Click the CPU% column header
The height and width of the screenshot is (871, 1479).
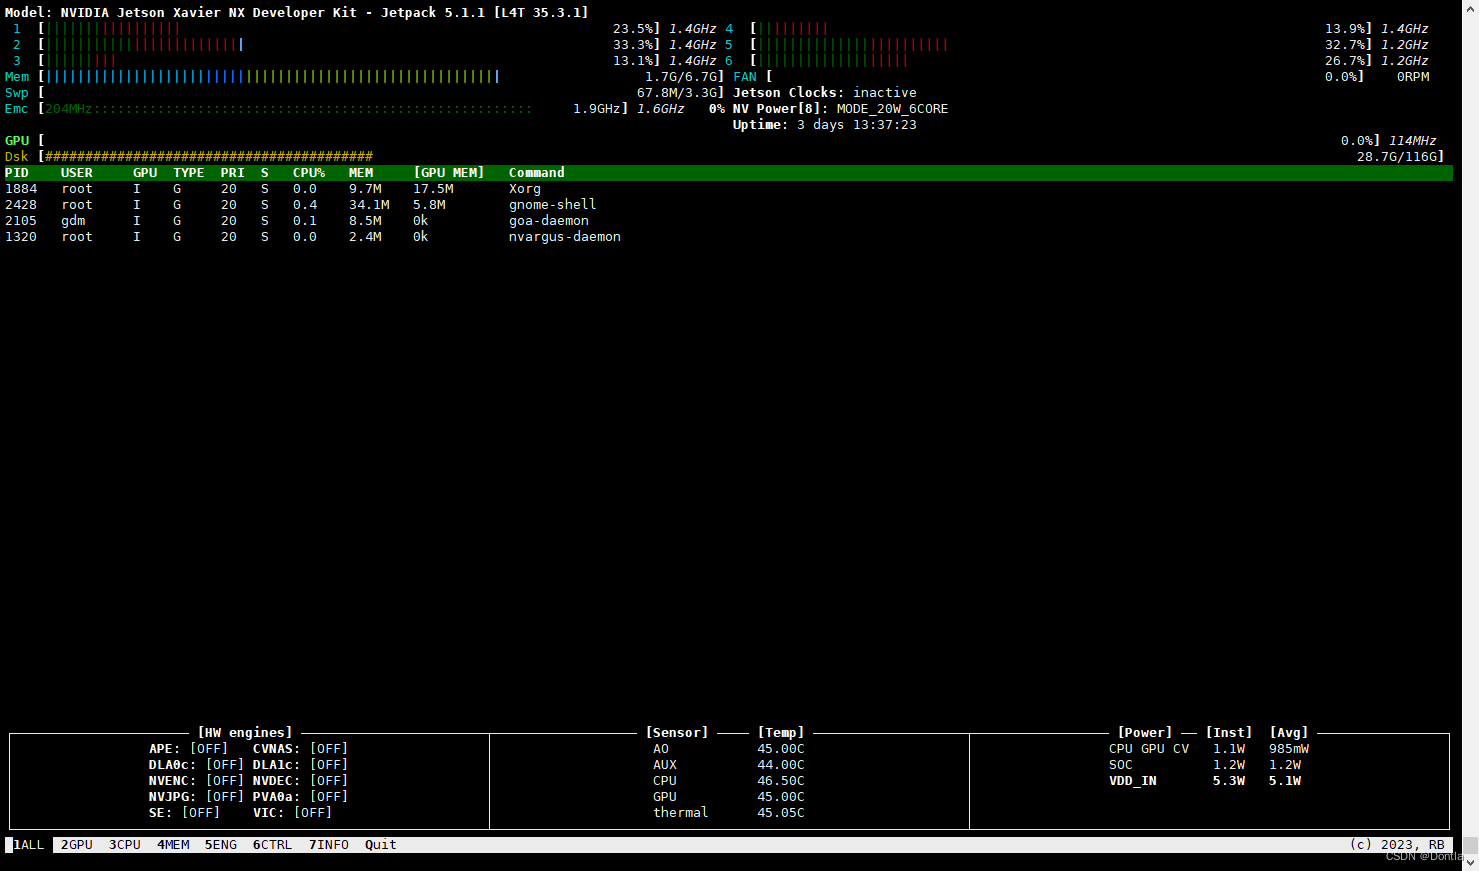[x=309, y=173]
